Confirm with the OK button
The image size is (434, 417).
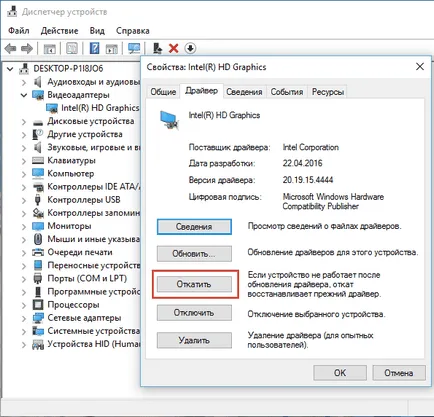[x=340, y=372]
